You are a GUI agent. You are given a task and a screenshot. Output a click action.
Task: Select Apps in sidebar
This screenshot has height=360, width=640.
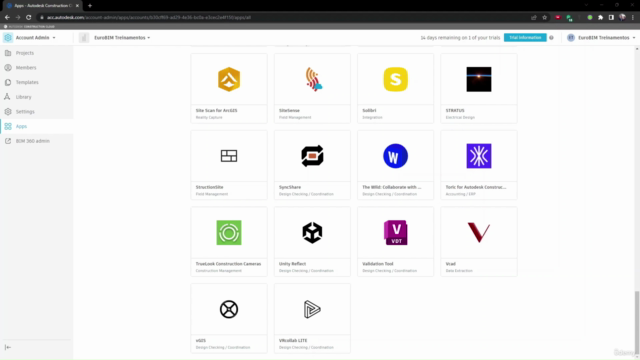[37, 127]
